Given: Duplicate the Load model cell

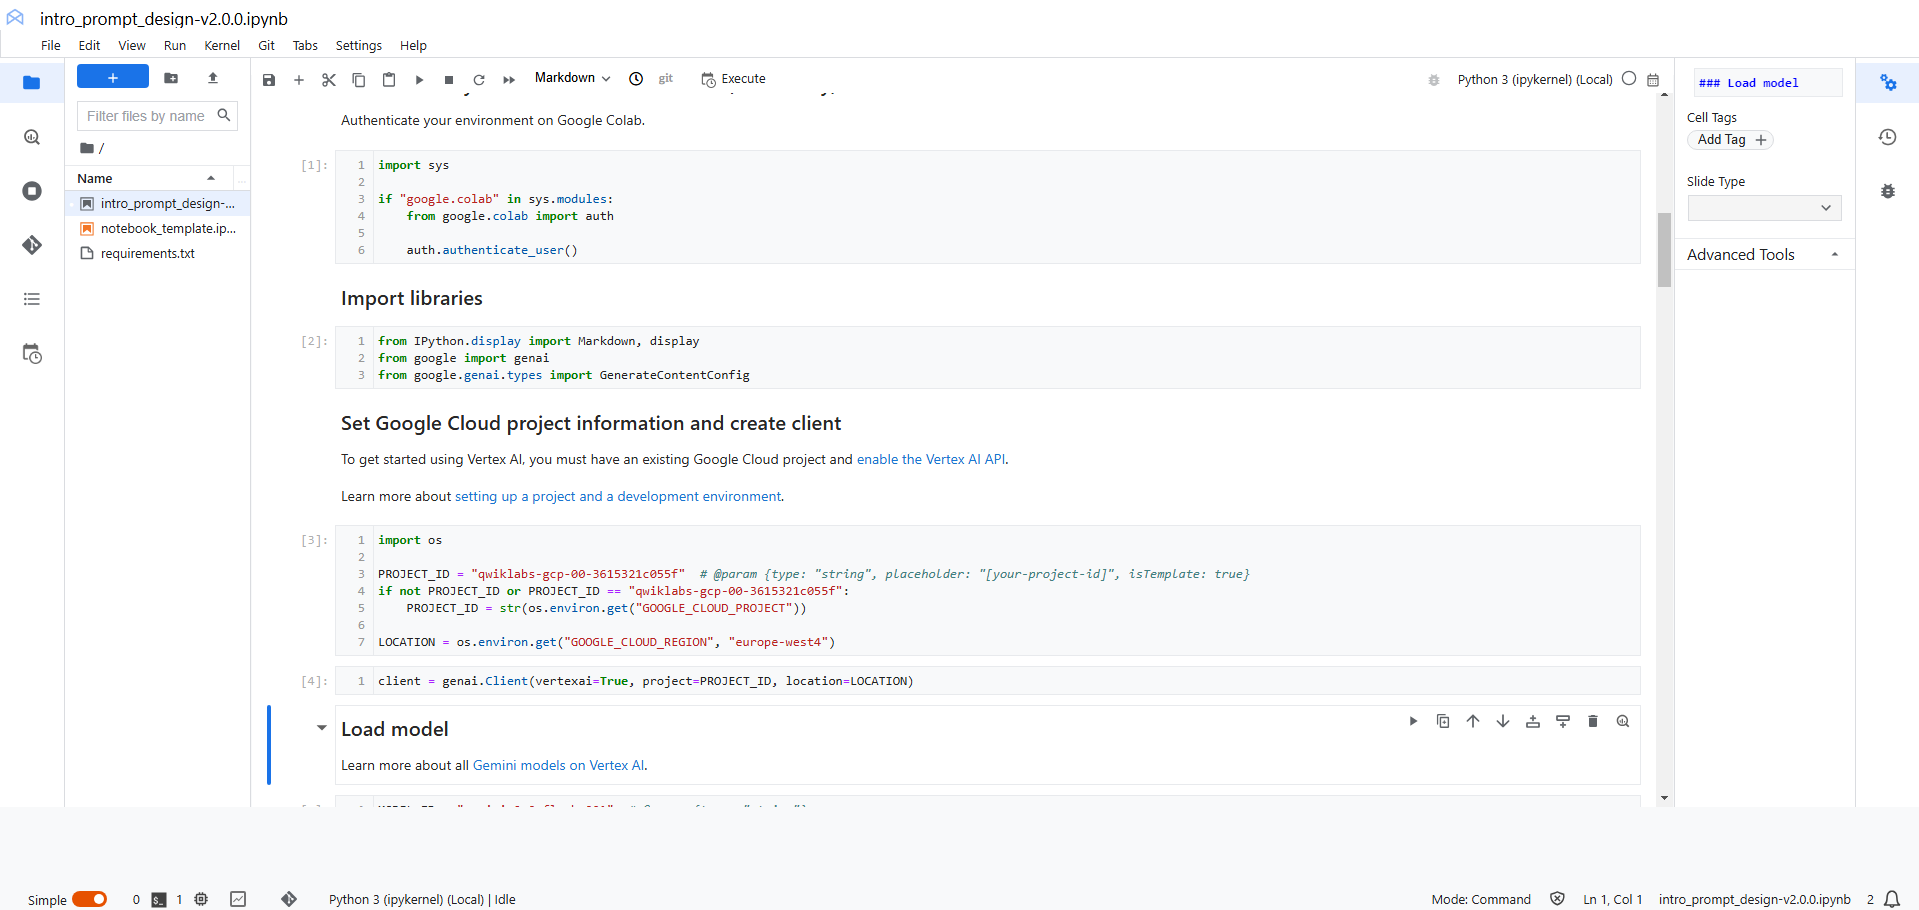Looking at the screenshot, I should point(1443,721).
